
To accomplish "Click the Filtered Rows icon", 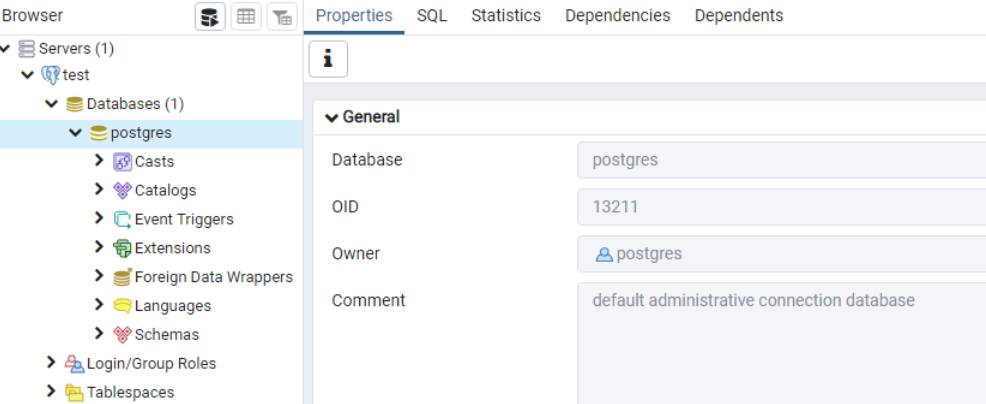I will click(283, 17).
